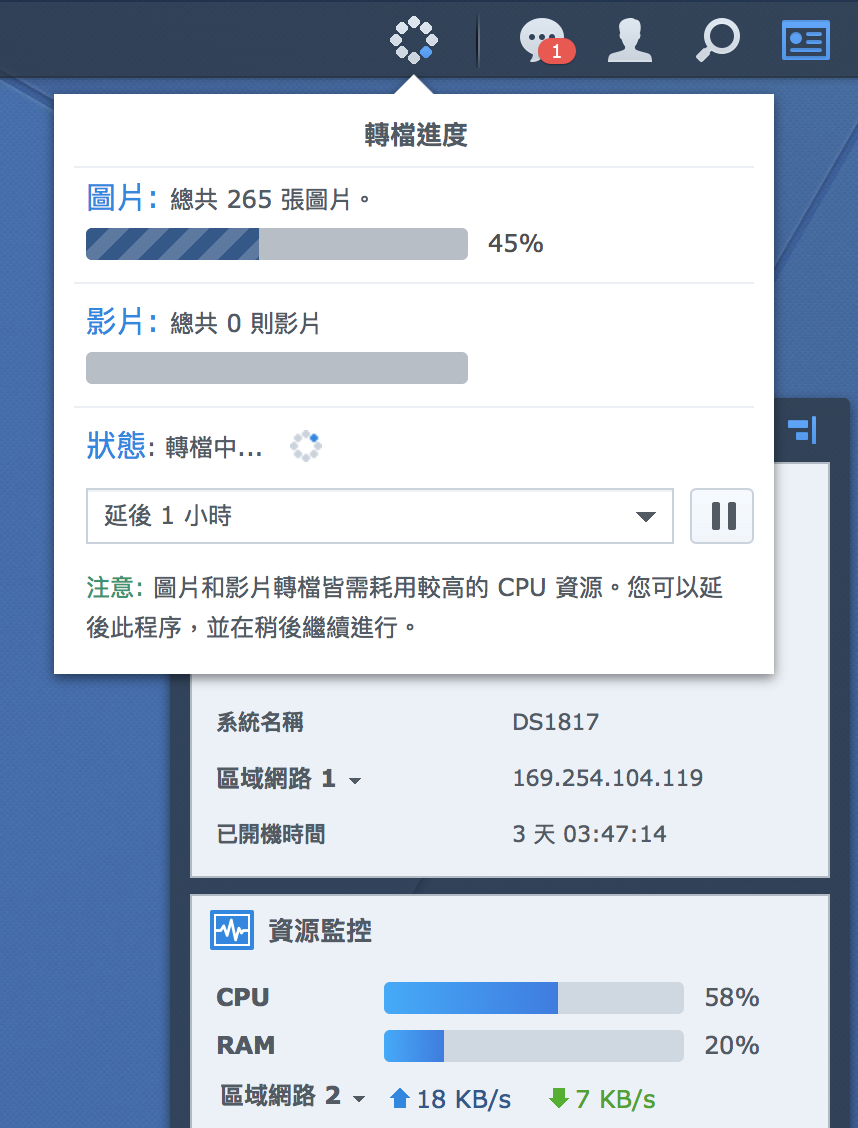Click the search magnifier icon
The width and height of the screenshot is (858, 1128).
tap(718, 40)
